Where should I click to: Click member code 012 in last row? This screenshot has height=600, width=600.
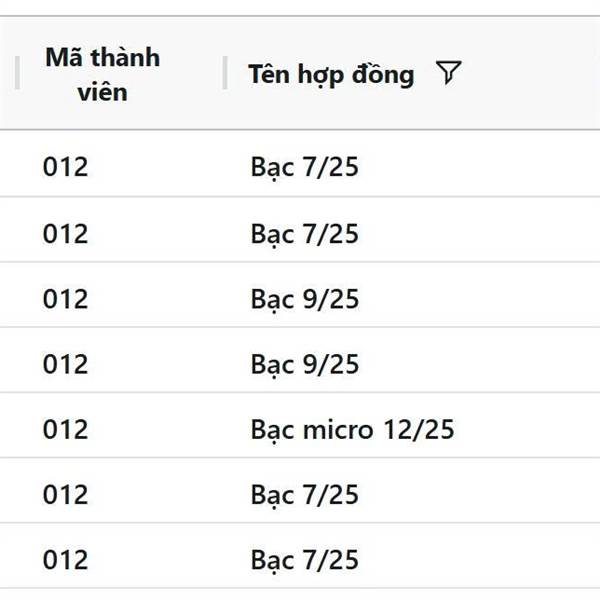click(65, 560)
